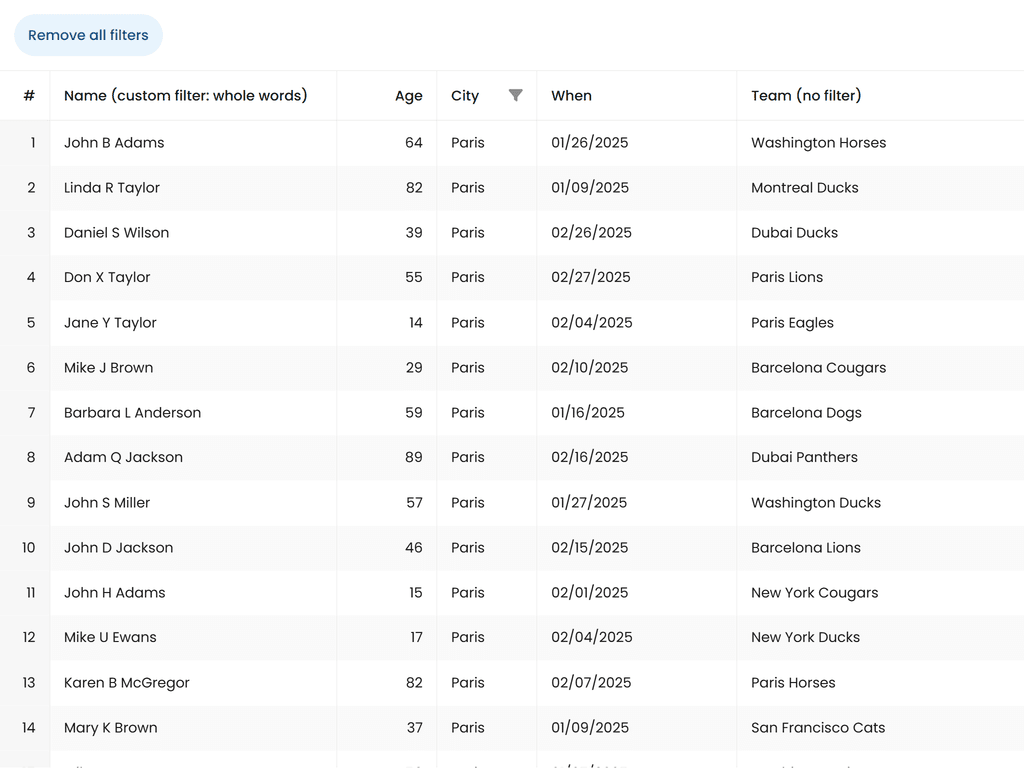The image size is (1024, 768).
Task: Click the When column header
Action: coord(571,96)
